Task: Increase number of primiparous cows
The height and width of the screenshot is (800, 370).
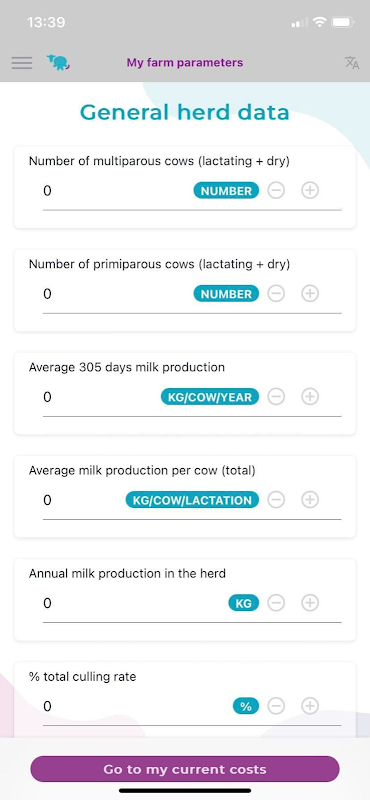Action: pyautogui.click(x=310, y=294)
